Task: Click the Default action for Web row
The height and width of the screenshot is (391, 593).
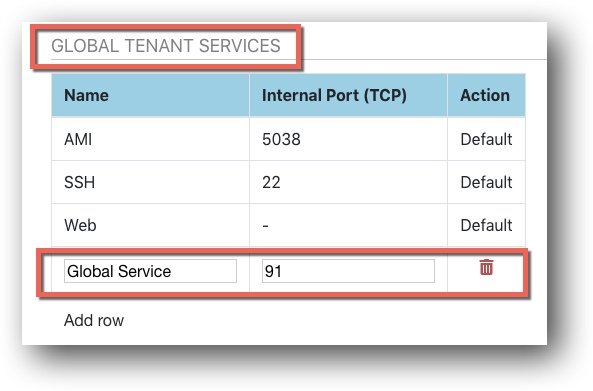Action: click(486, 225)
